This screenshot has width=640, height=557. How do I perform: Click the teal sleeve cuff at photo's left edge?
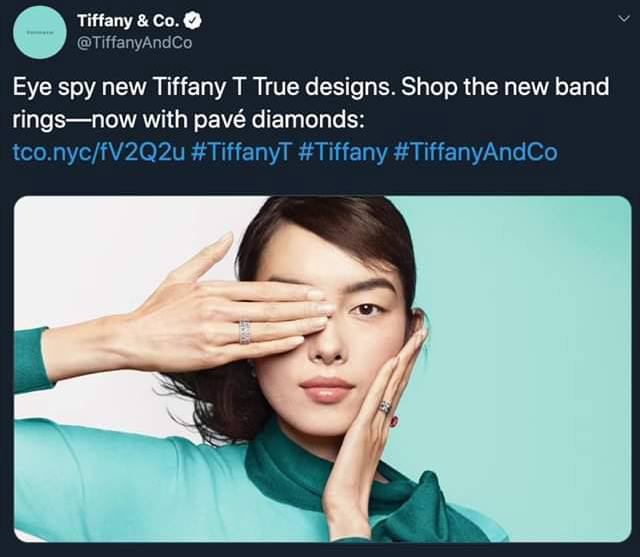tap(31, 359)
